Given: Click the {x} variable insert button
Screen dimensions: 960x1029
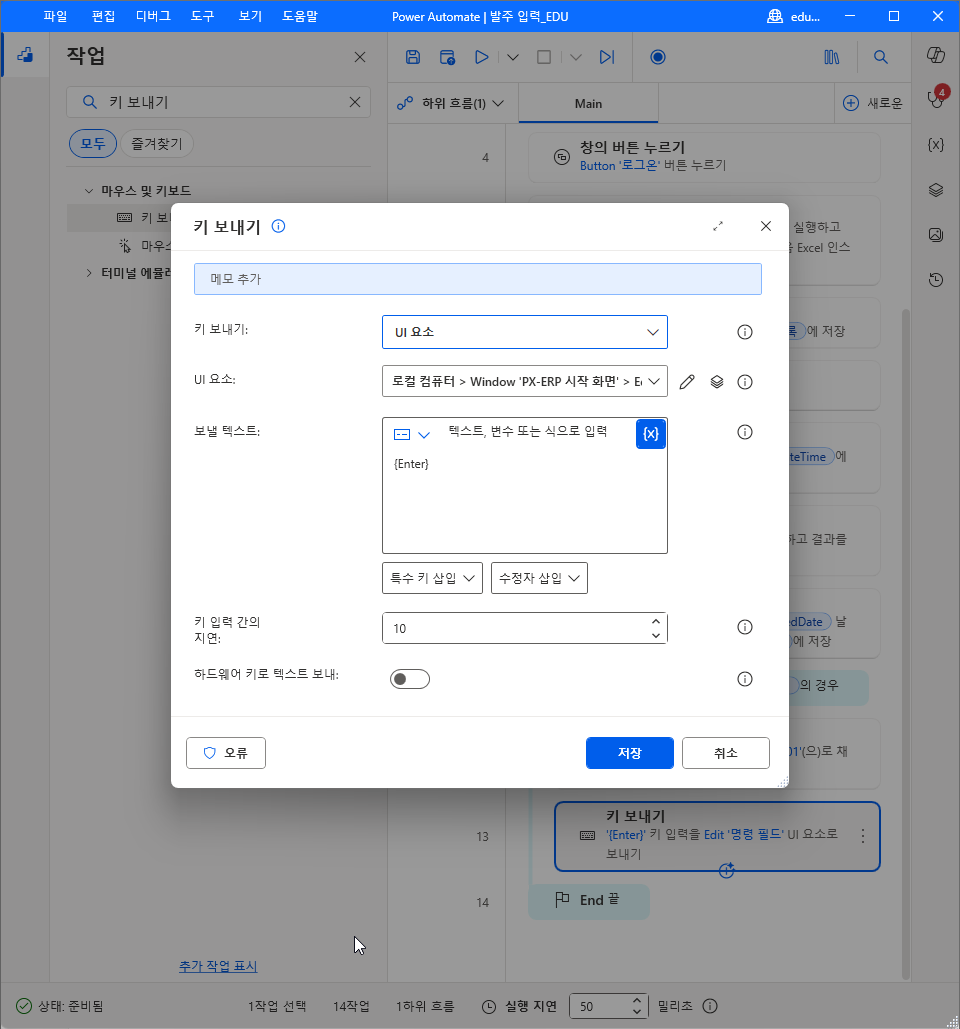Looking at the screenshot, I should [x=651, y=433].
